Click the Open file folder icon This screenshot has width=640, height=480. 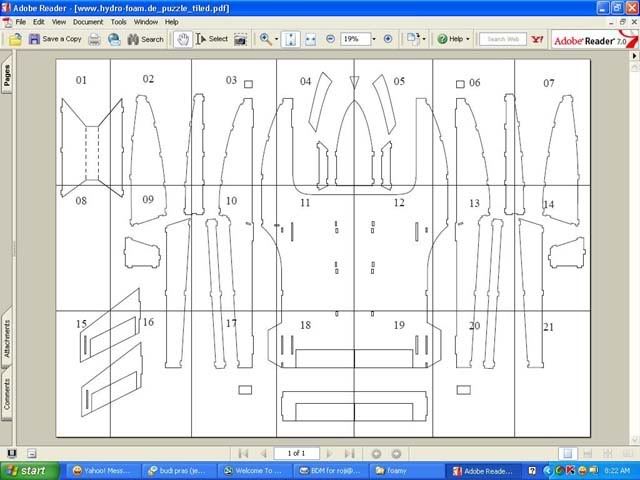tap(15, 39)
